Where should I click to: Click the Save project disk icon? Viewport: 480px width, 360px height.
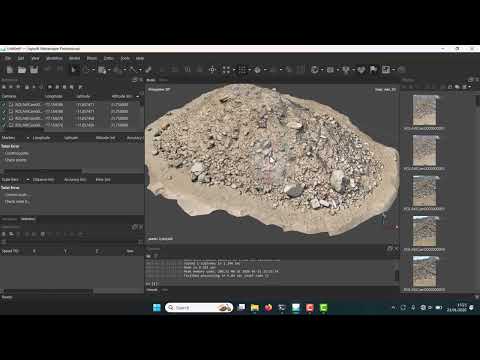coord(34,69)
